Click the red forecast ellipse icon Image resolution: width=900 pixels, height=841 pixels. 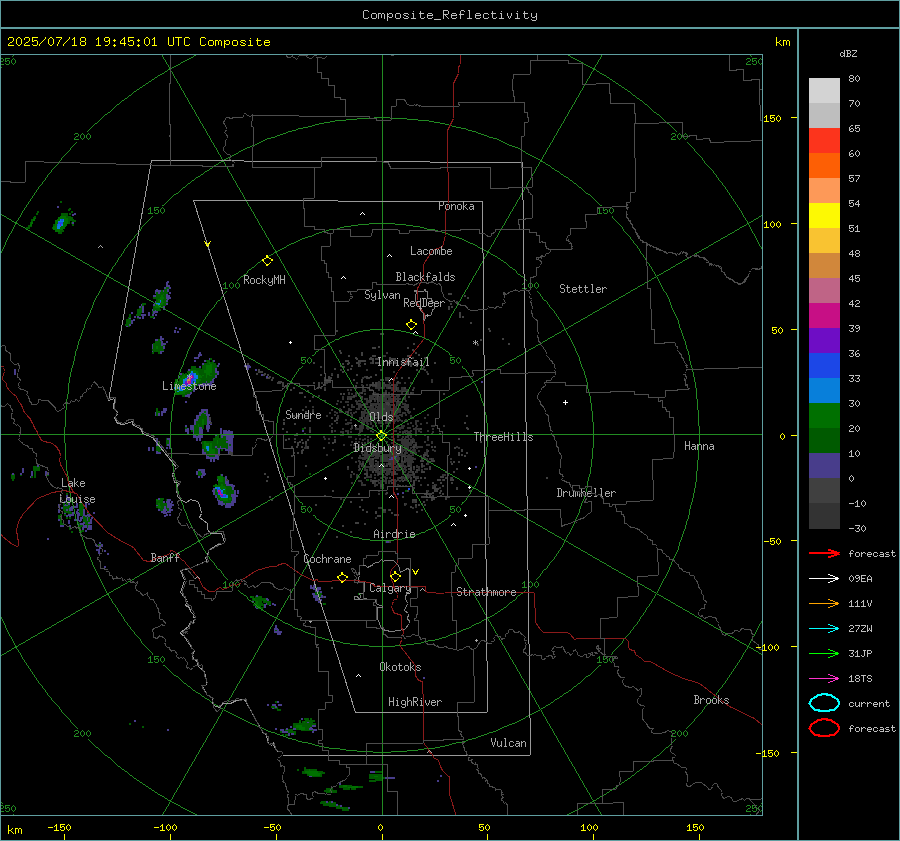click(824, 728)
